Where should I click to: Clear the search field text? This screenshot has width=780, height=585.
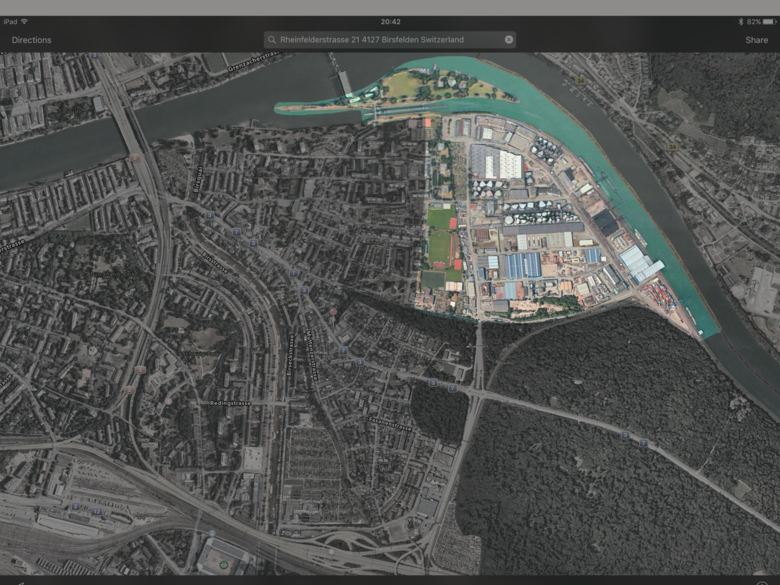coord(508,40)
